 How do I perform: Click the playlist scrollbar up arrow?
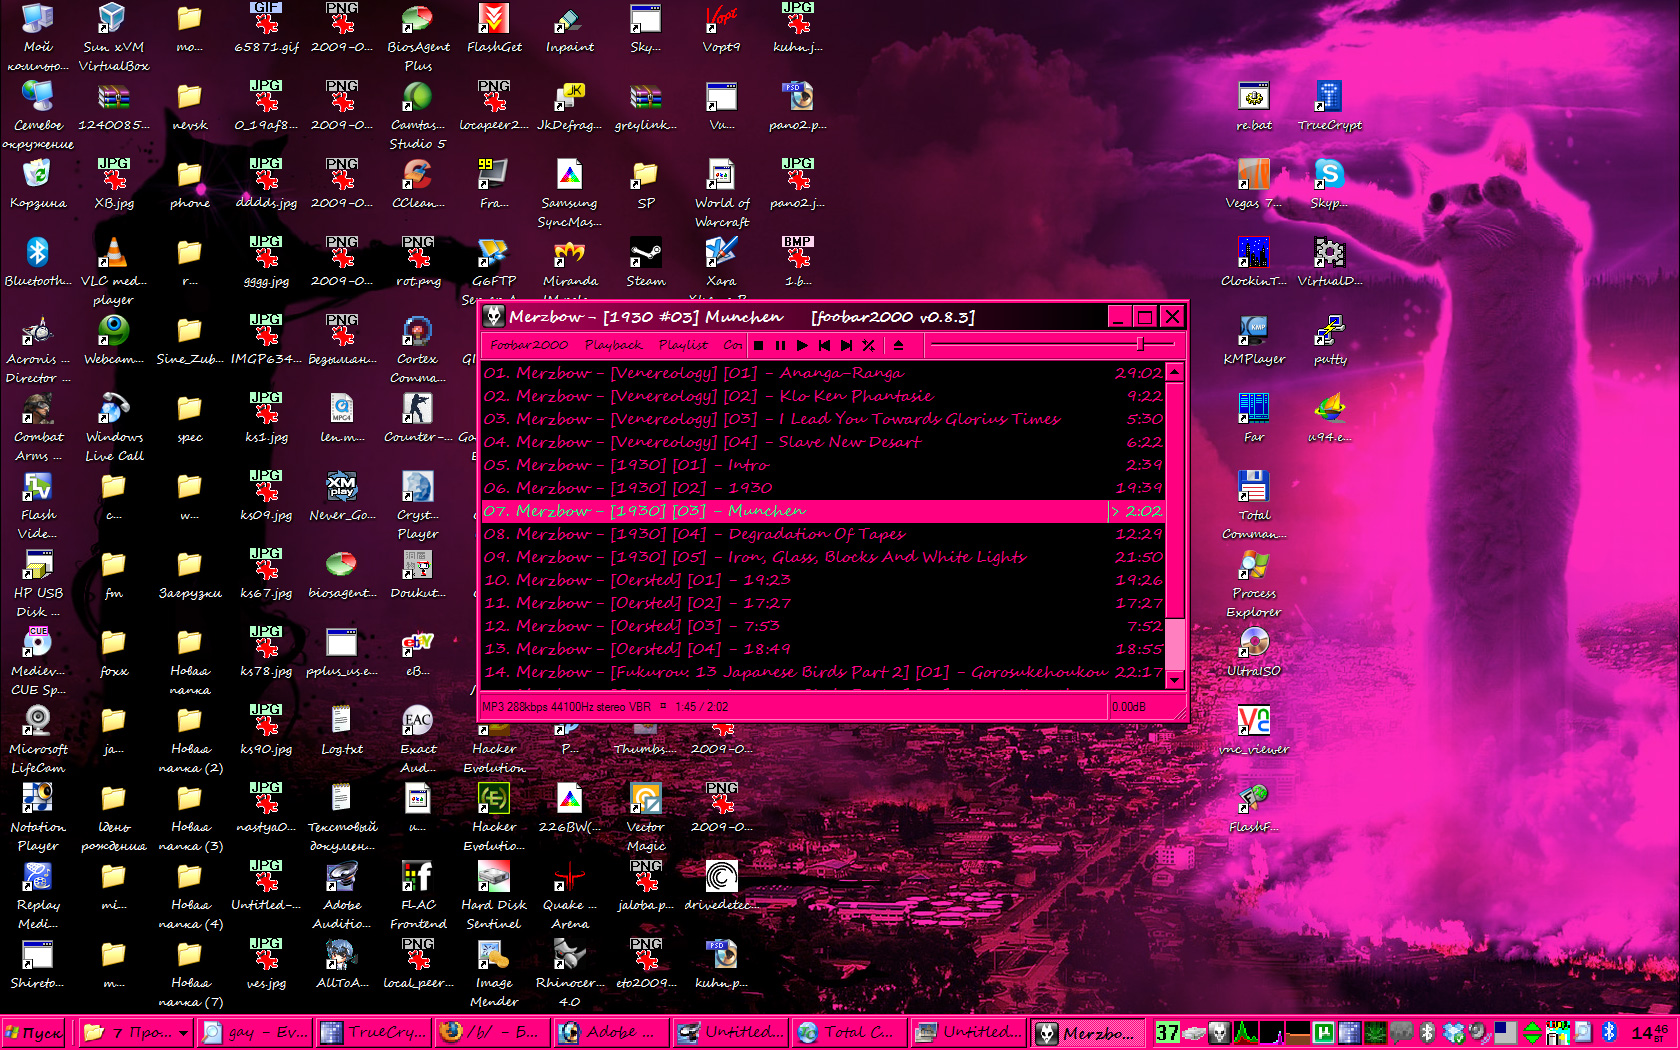(x=1175, y=371)
